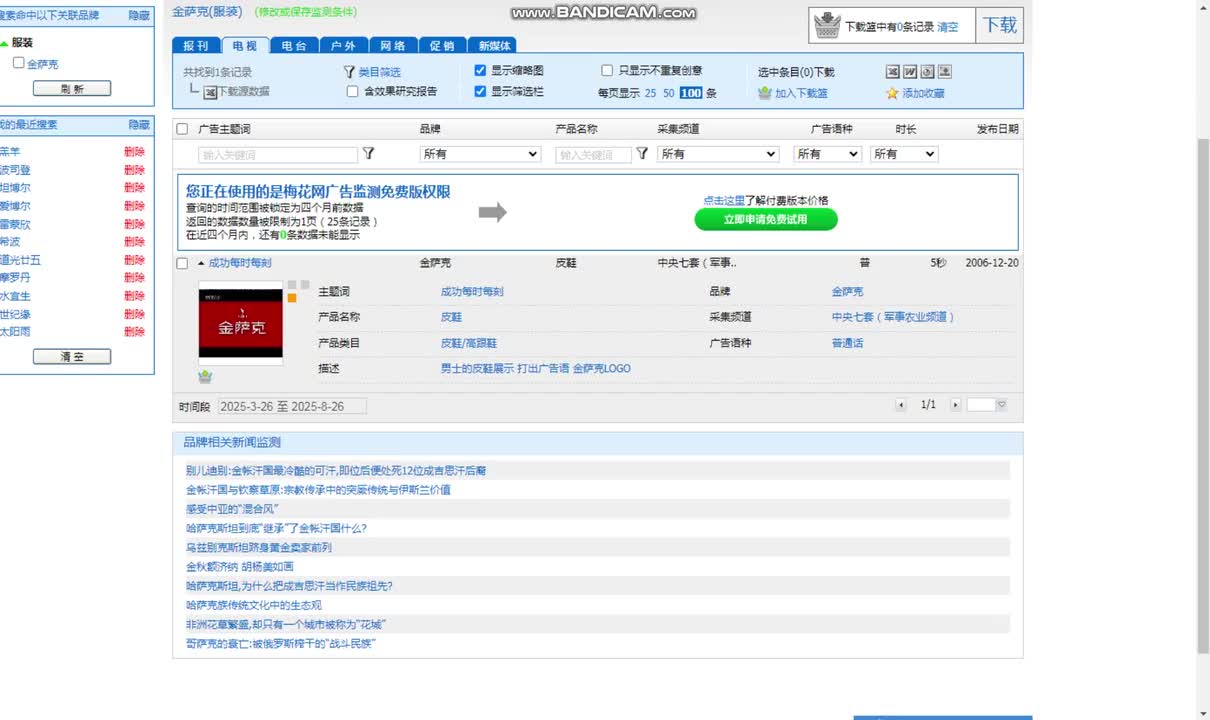
Task: Click the green 立即申请免费试用 button
Action: click(766, 219)
